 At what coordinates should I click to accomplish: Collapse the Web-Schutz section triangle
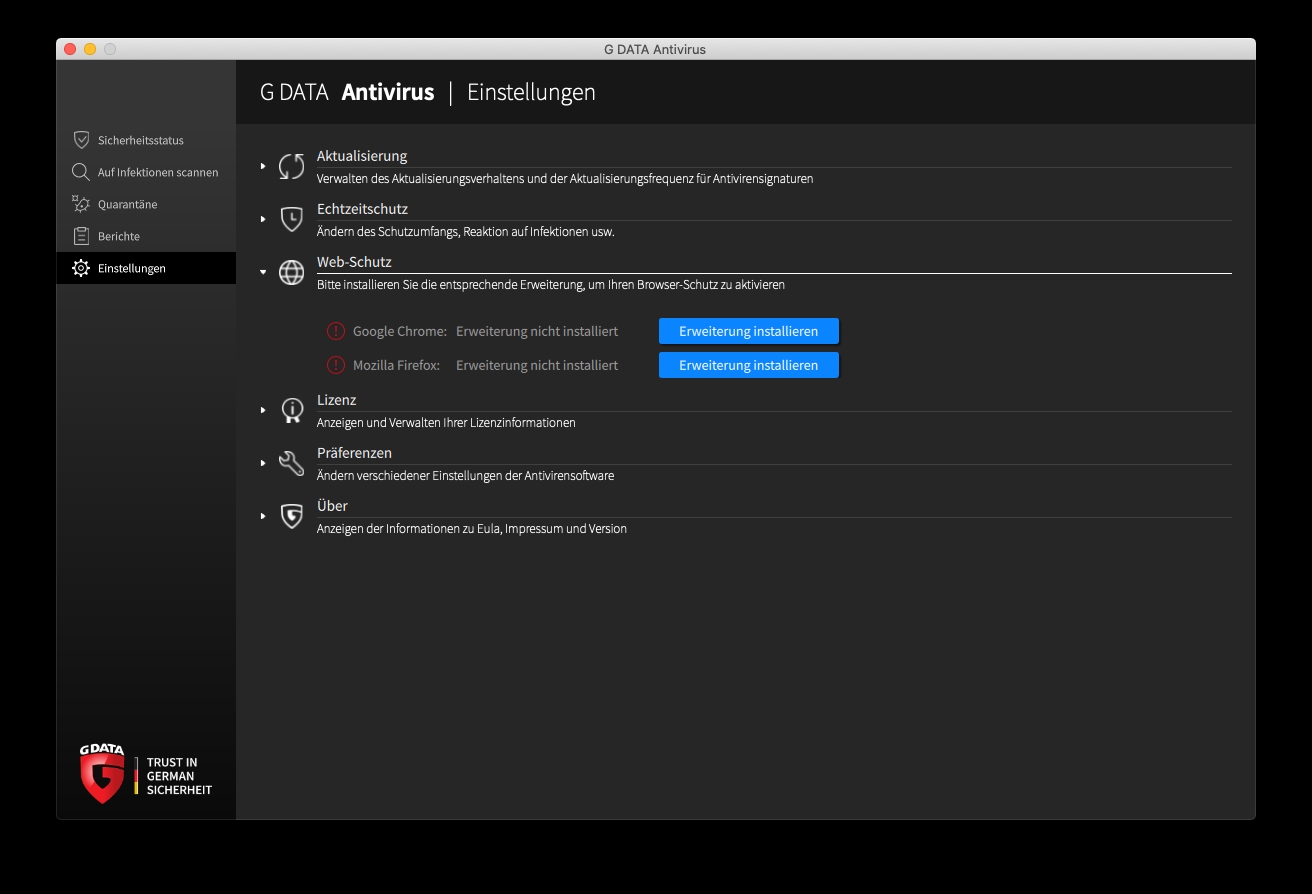(263, 272)
